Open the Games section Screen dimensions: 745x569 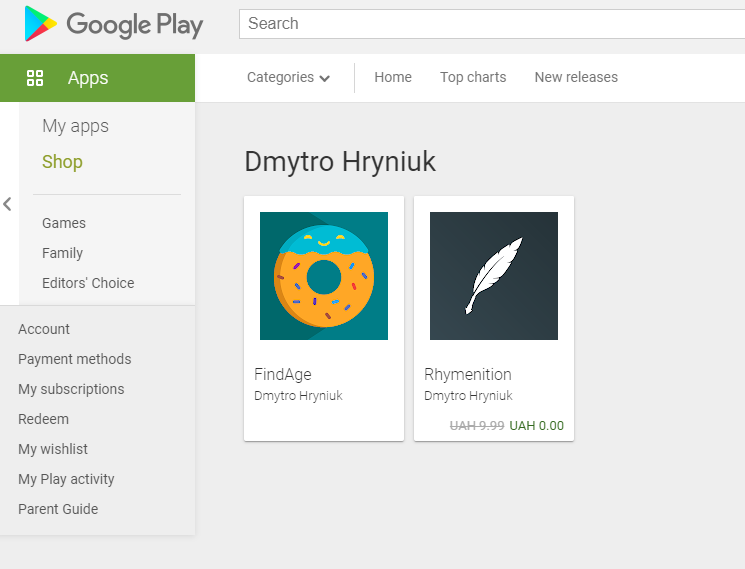pyautogui.click(x=64, y=223)
